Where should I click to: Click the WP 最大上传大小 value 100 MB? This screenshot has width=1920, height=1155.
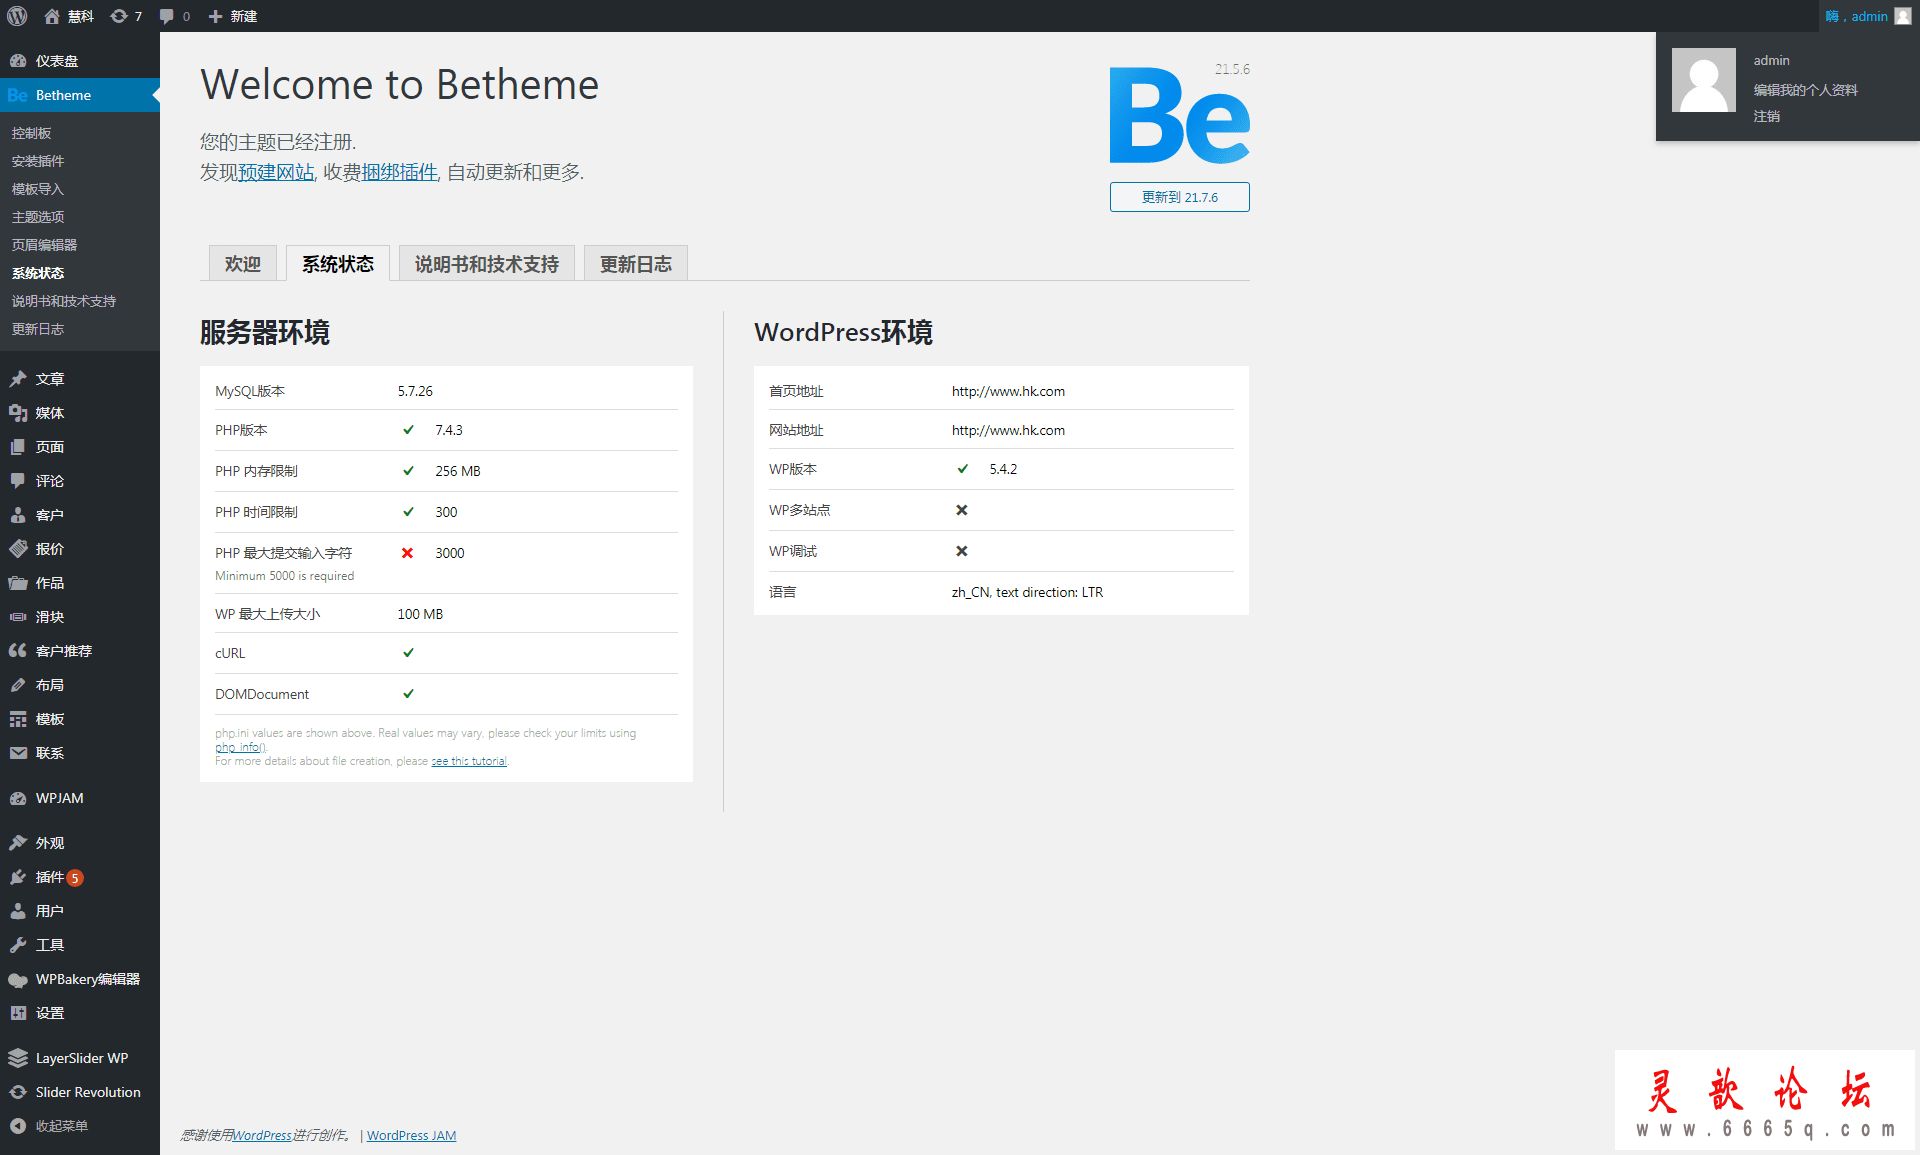pos(420,614)
